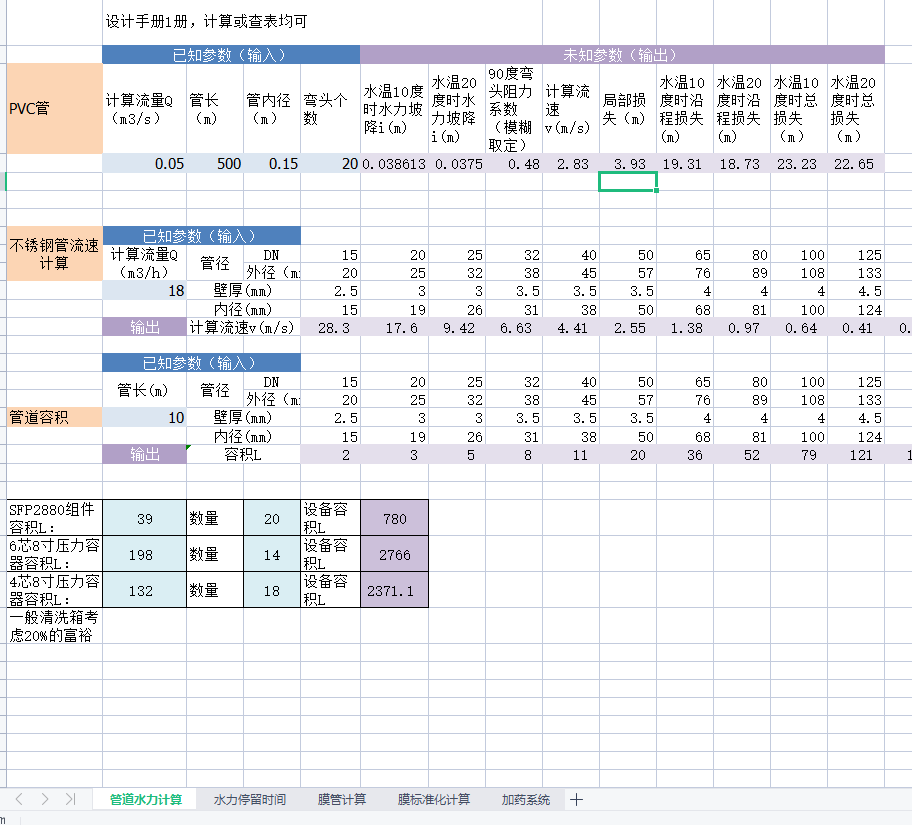
Task: Click the PVC flow input 0.05
Action: click(145, 163)
